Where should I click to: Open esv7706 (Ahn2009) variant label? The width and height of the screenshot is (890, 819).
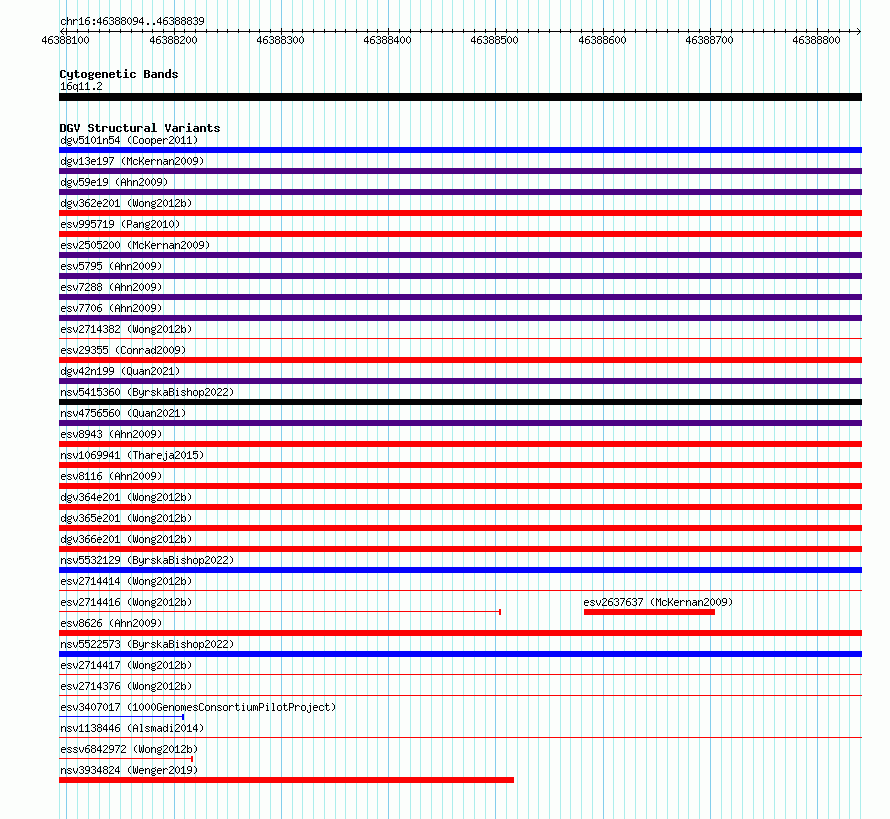click(x=111, y=308)
